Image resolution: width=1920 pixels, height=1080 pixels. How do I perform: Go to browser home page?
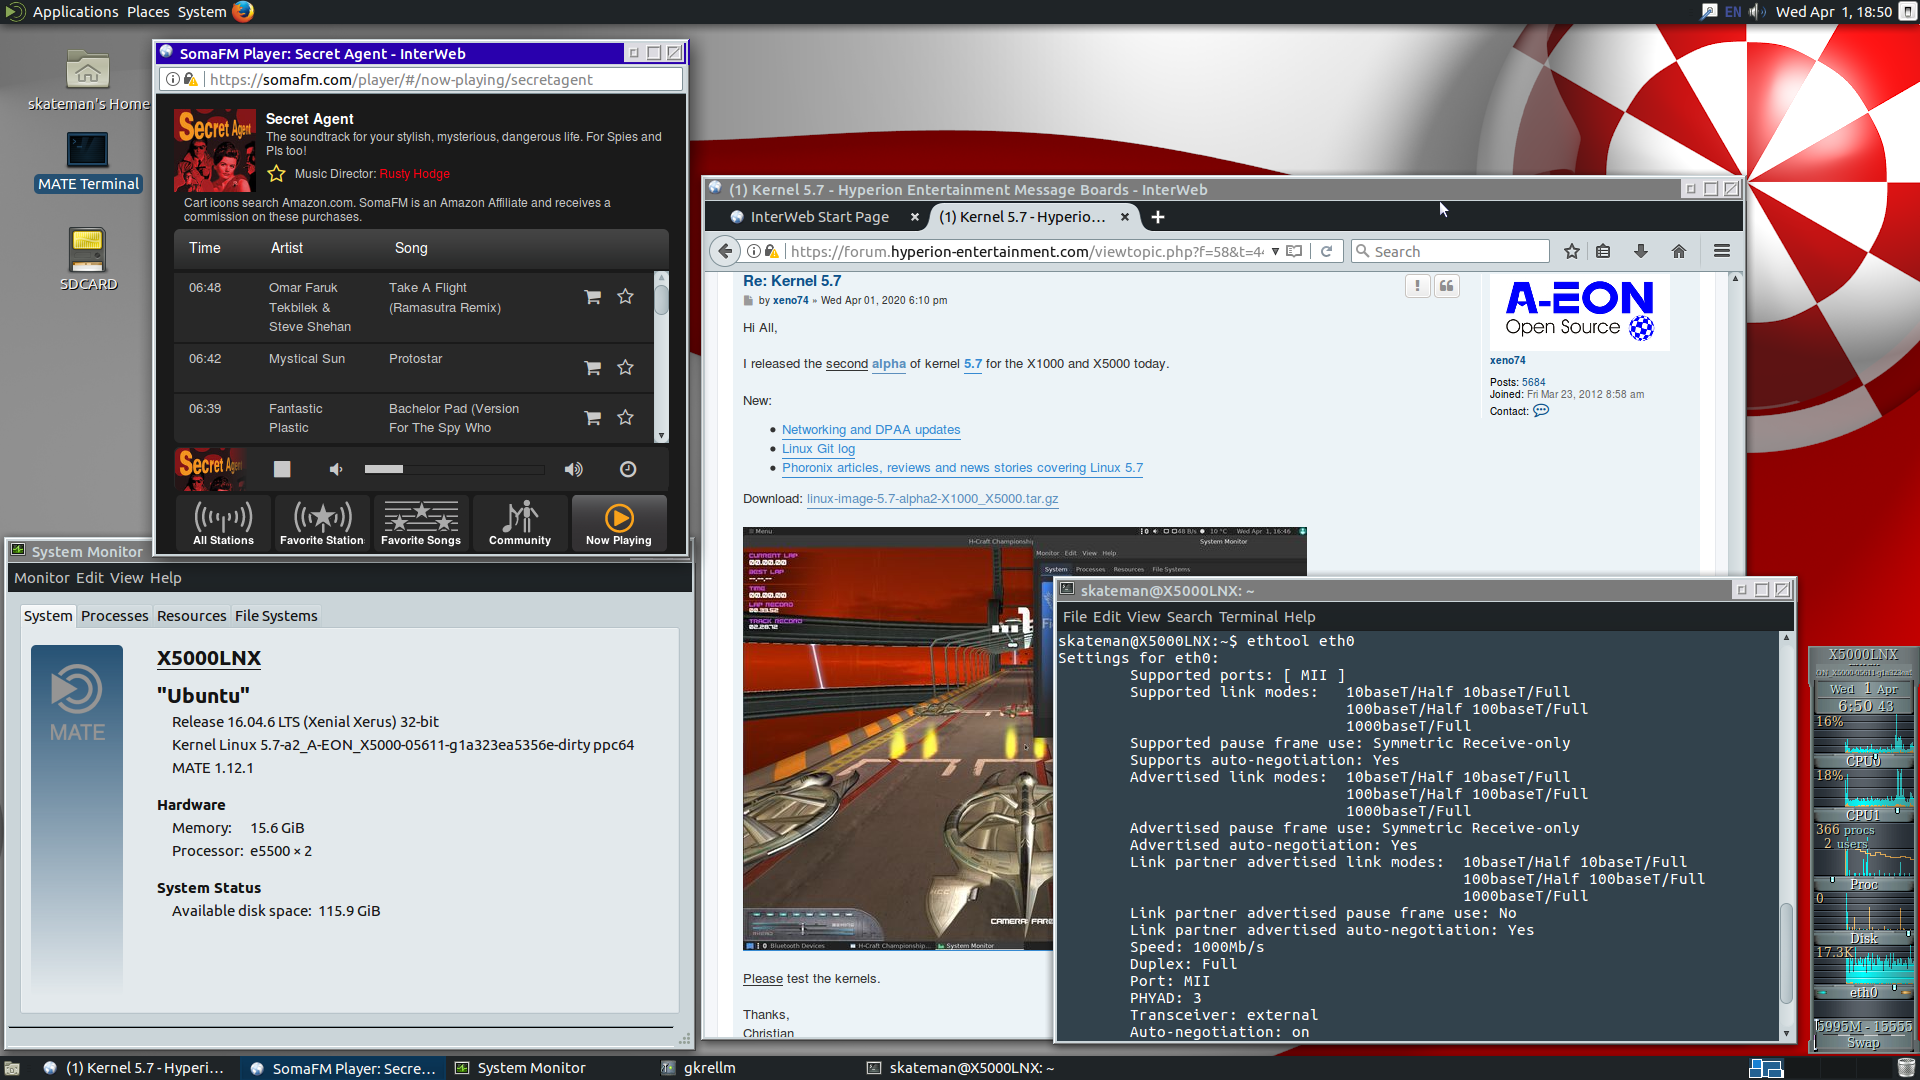[1679, 251]
